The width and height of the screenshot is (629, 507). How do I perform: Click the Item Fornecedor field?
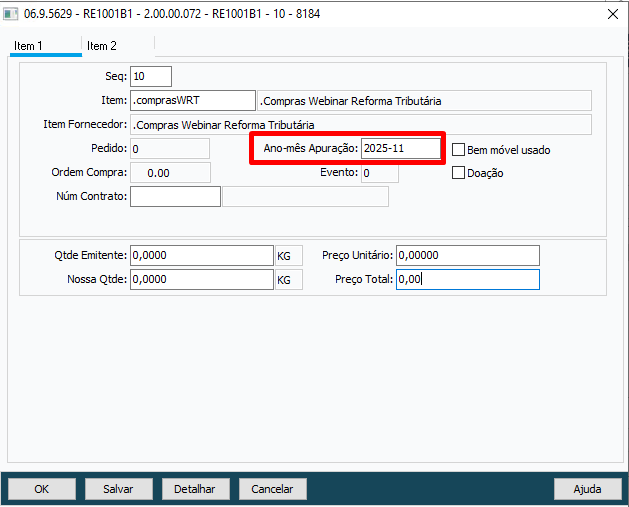click(361, 125)
